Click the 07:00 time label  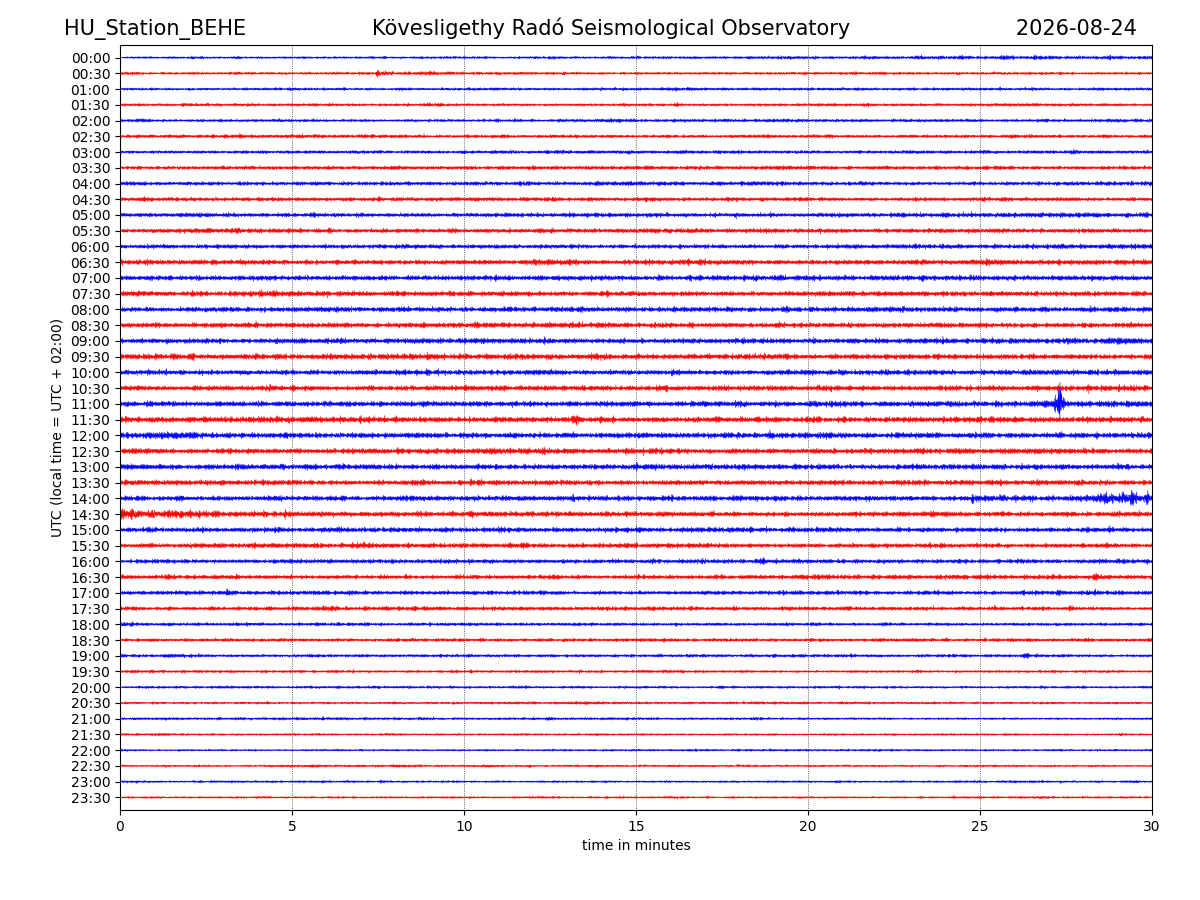pyautogui.click(x=91, y=278)
